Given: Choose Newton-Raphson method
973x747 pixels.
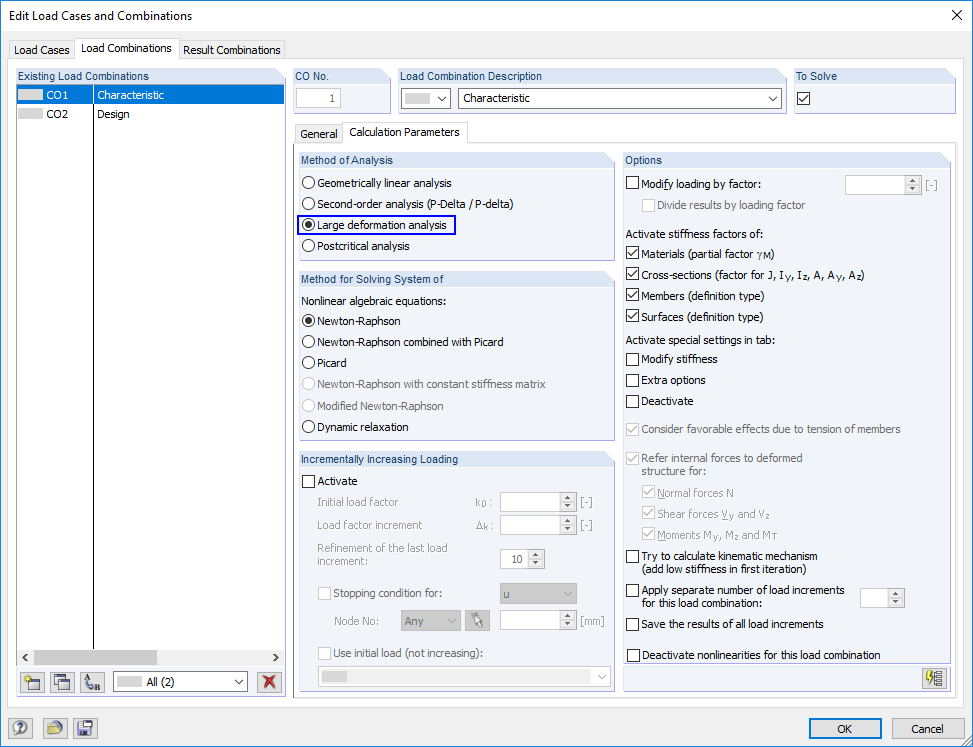Looking at the screenshot, I should pyautogui.click(x=351, y=321).
